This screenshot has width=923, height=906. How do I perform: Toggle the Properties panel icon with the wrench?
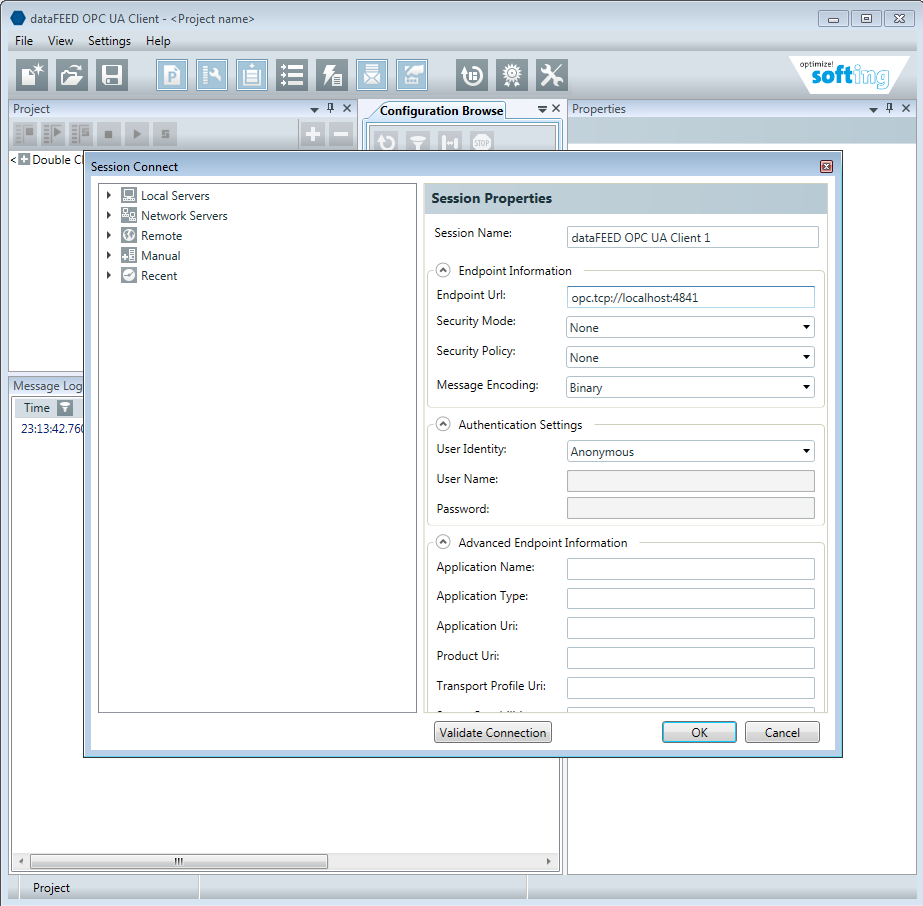click(212, 75)
